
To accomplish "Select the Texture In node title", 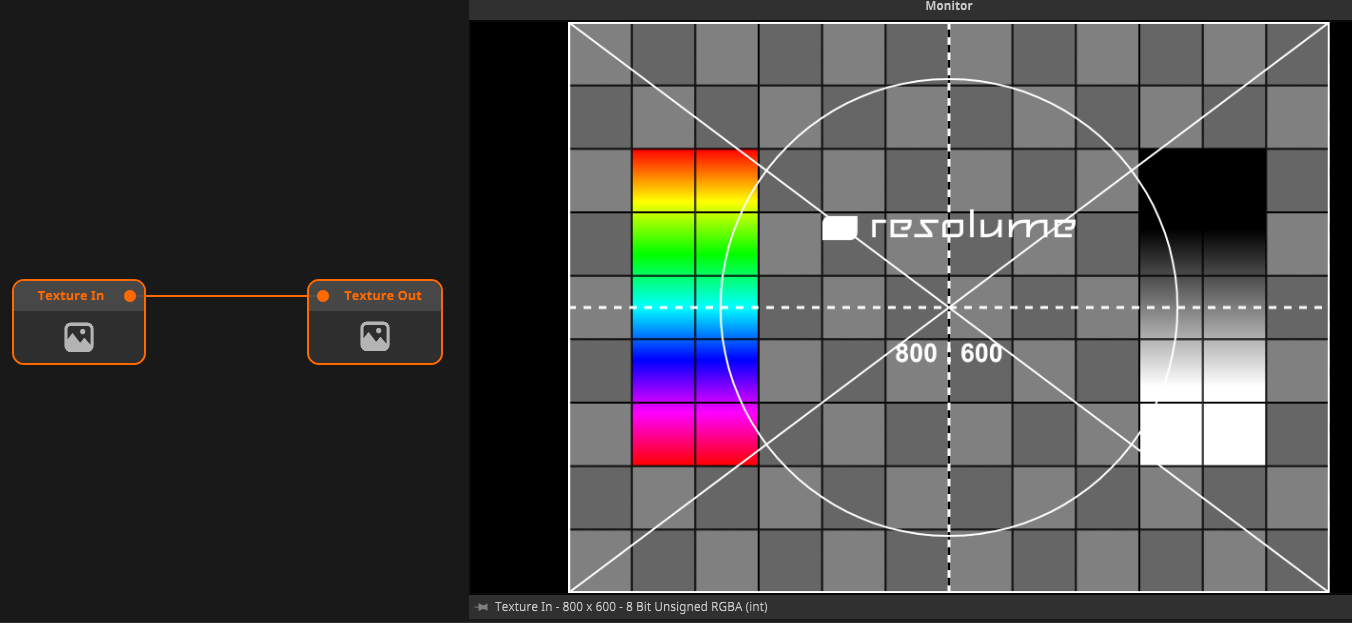I will 71,296.
